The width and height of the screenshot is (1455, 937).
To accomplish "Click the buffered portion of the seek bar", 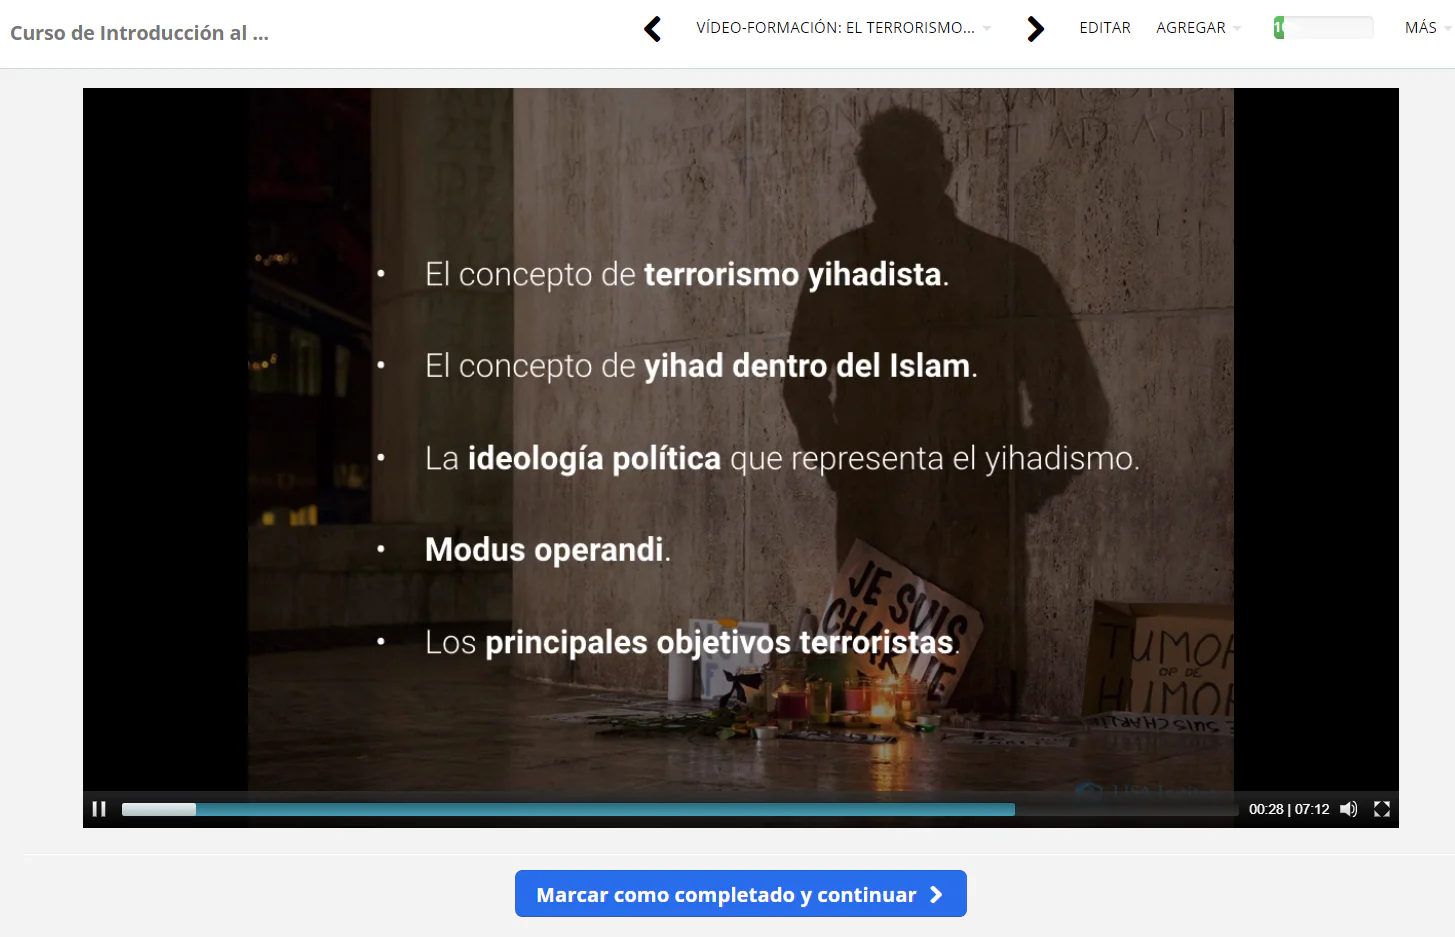I will click(600, 809).
